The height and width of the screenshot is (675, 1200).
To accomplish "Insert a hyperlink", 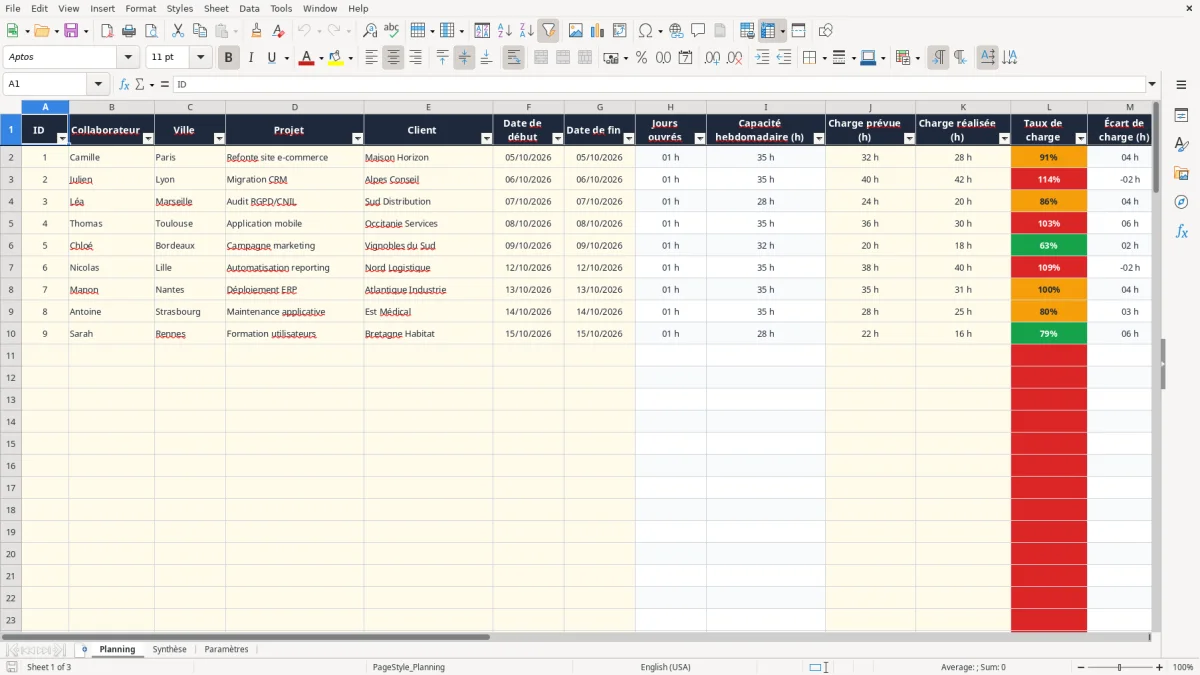I will [676, 31].
